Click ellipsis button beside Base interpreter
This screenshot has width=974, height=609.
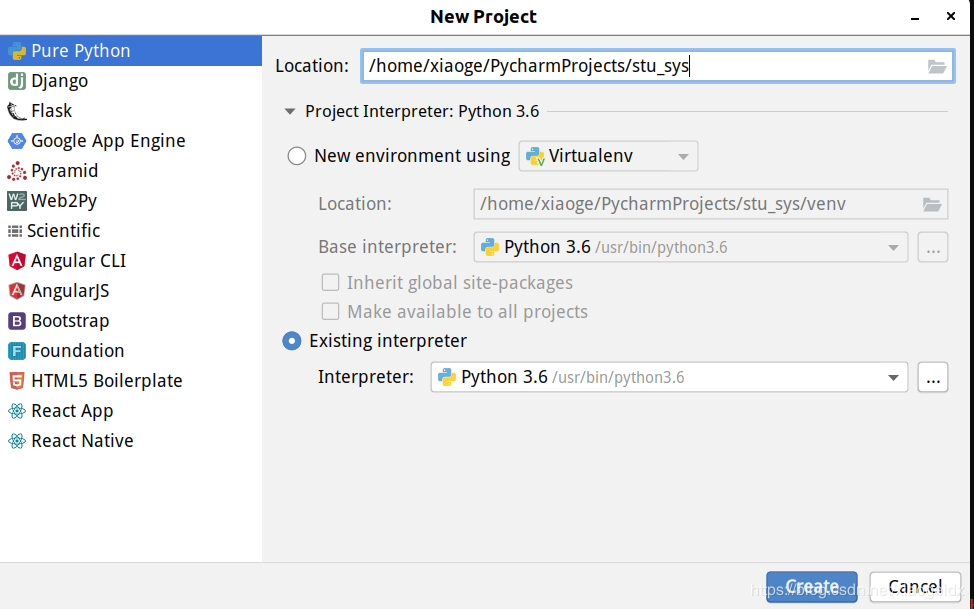933,247
